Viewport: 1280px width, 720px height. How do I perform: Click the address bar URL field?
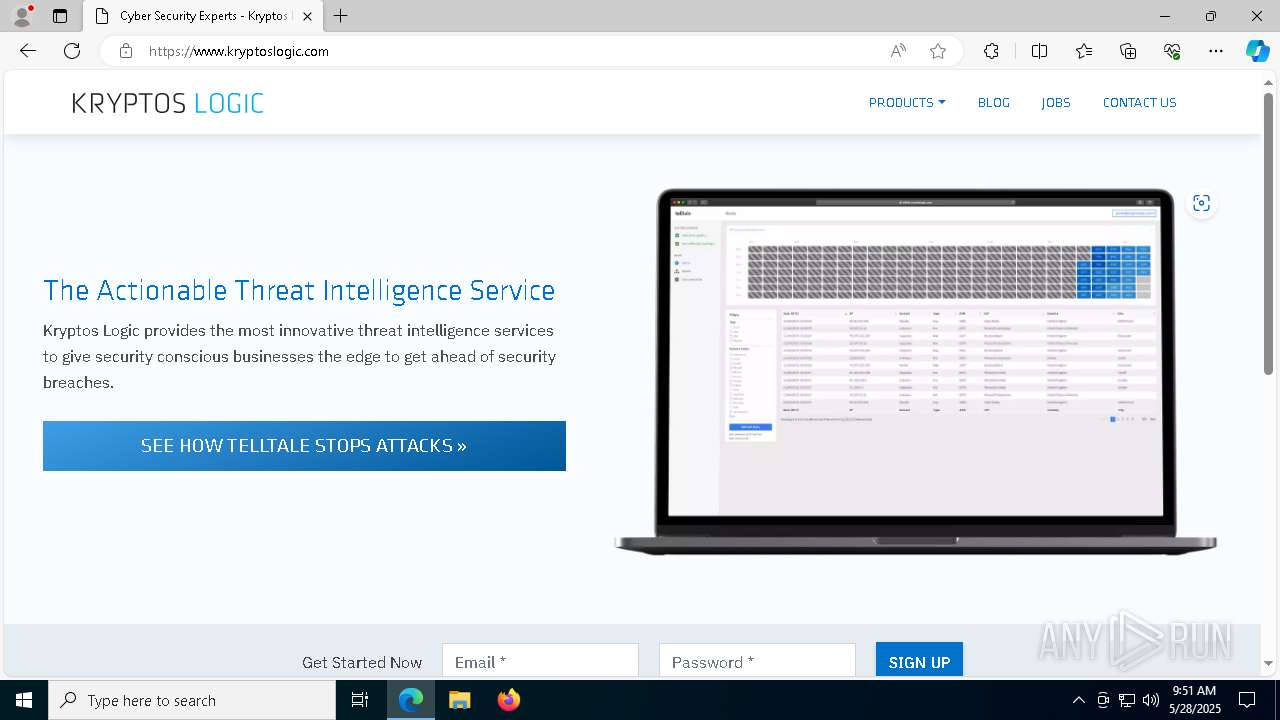point(510,51)
